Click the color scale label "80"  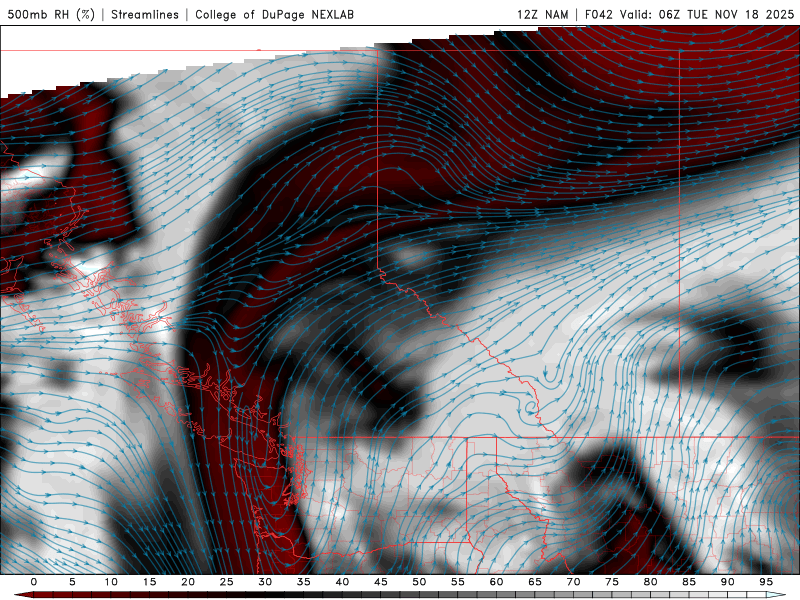tap(650, 582)
